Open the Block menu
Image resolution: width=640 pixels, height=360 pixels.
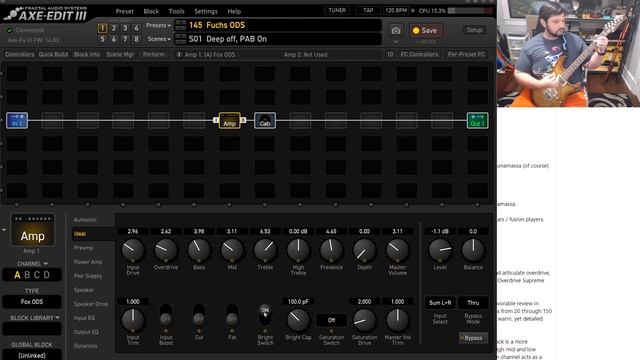pyautogui.click(x=151, y=11)
